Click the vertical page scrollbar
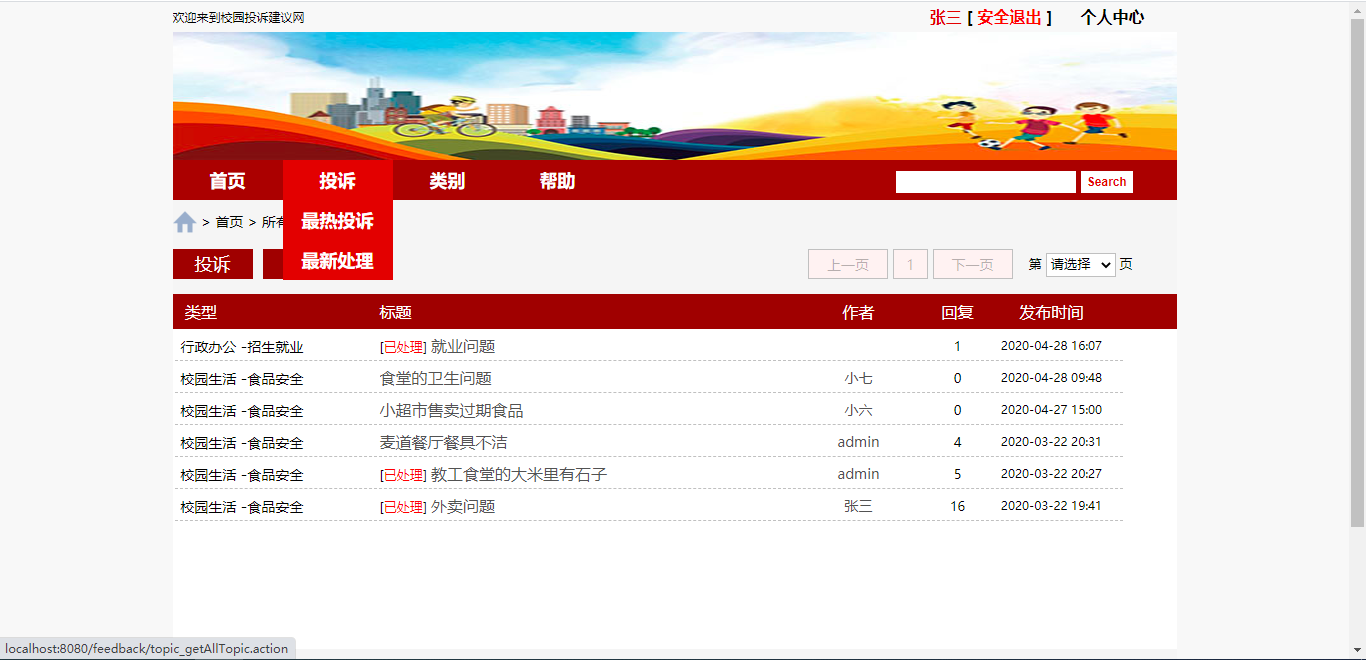The image size is (1366, 660). pos(1357,270)
